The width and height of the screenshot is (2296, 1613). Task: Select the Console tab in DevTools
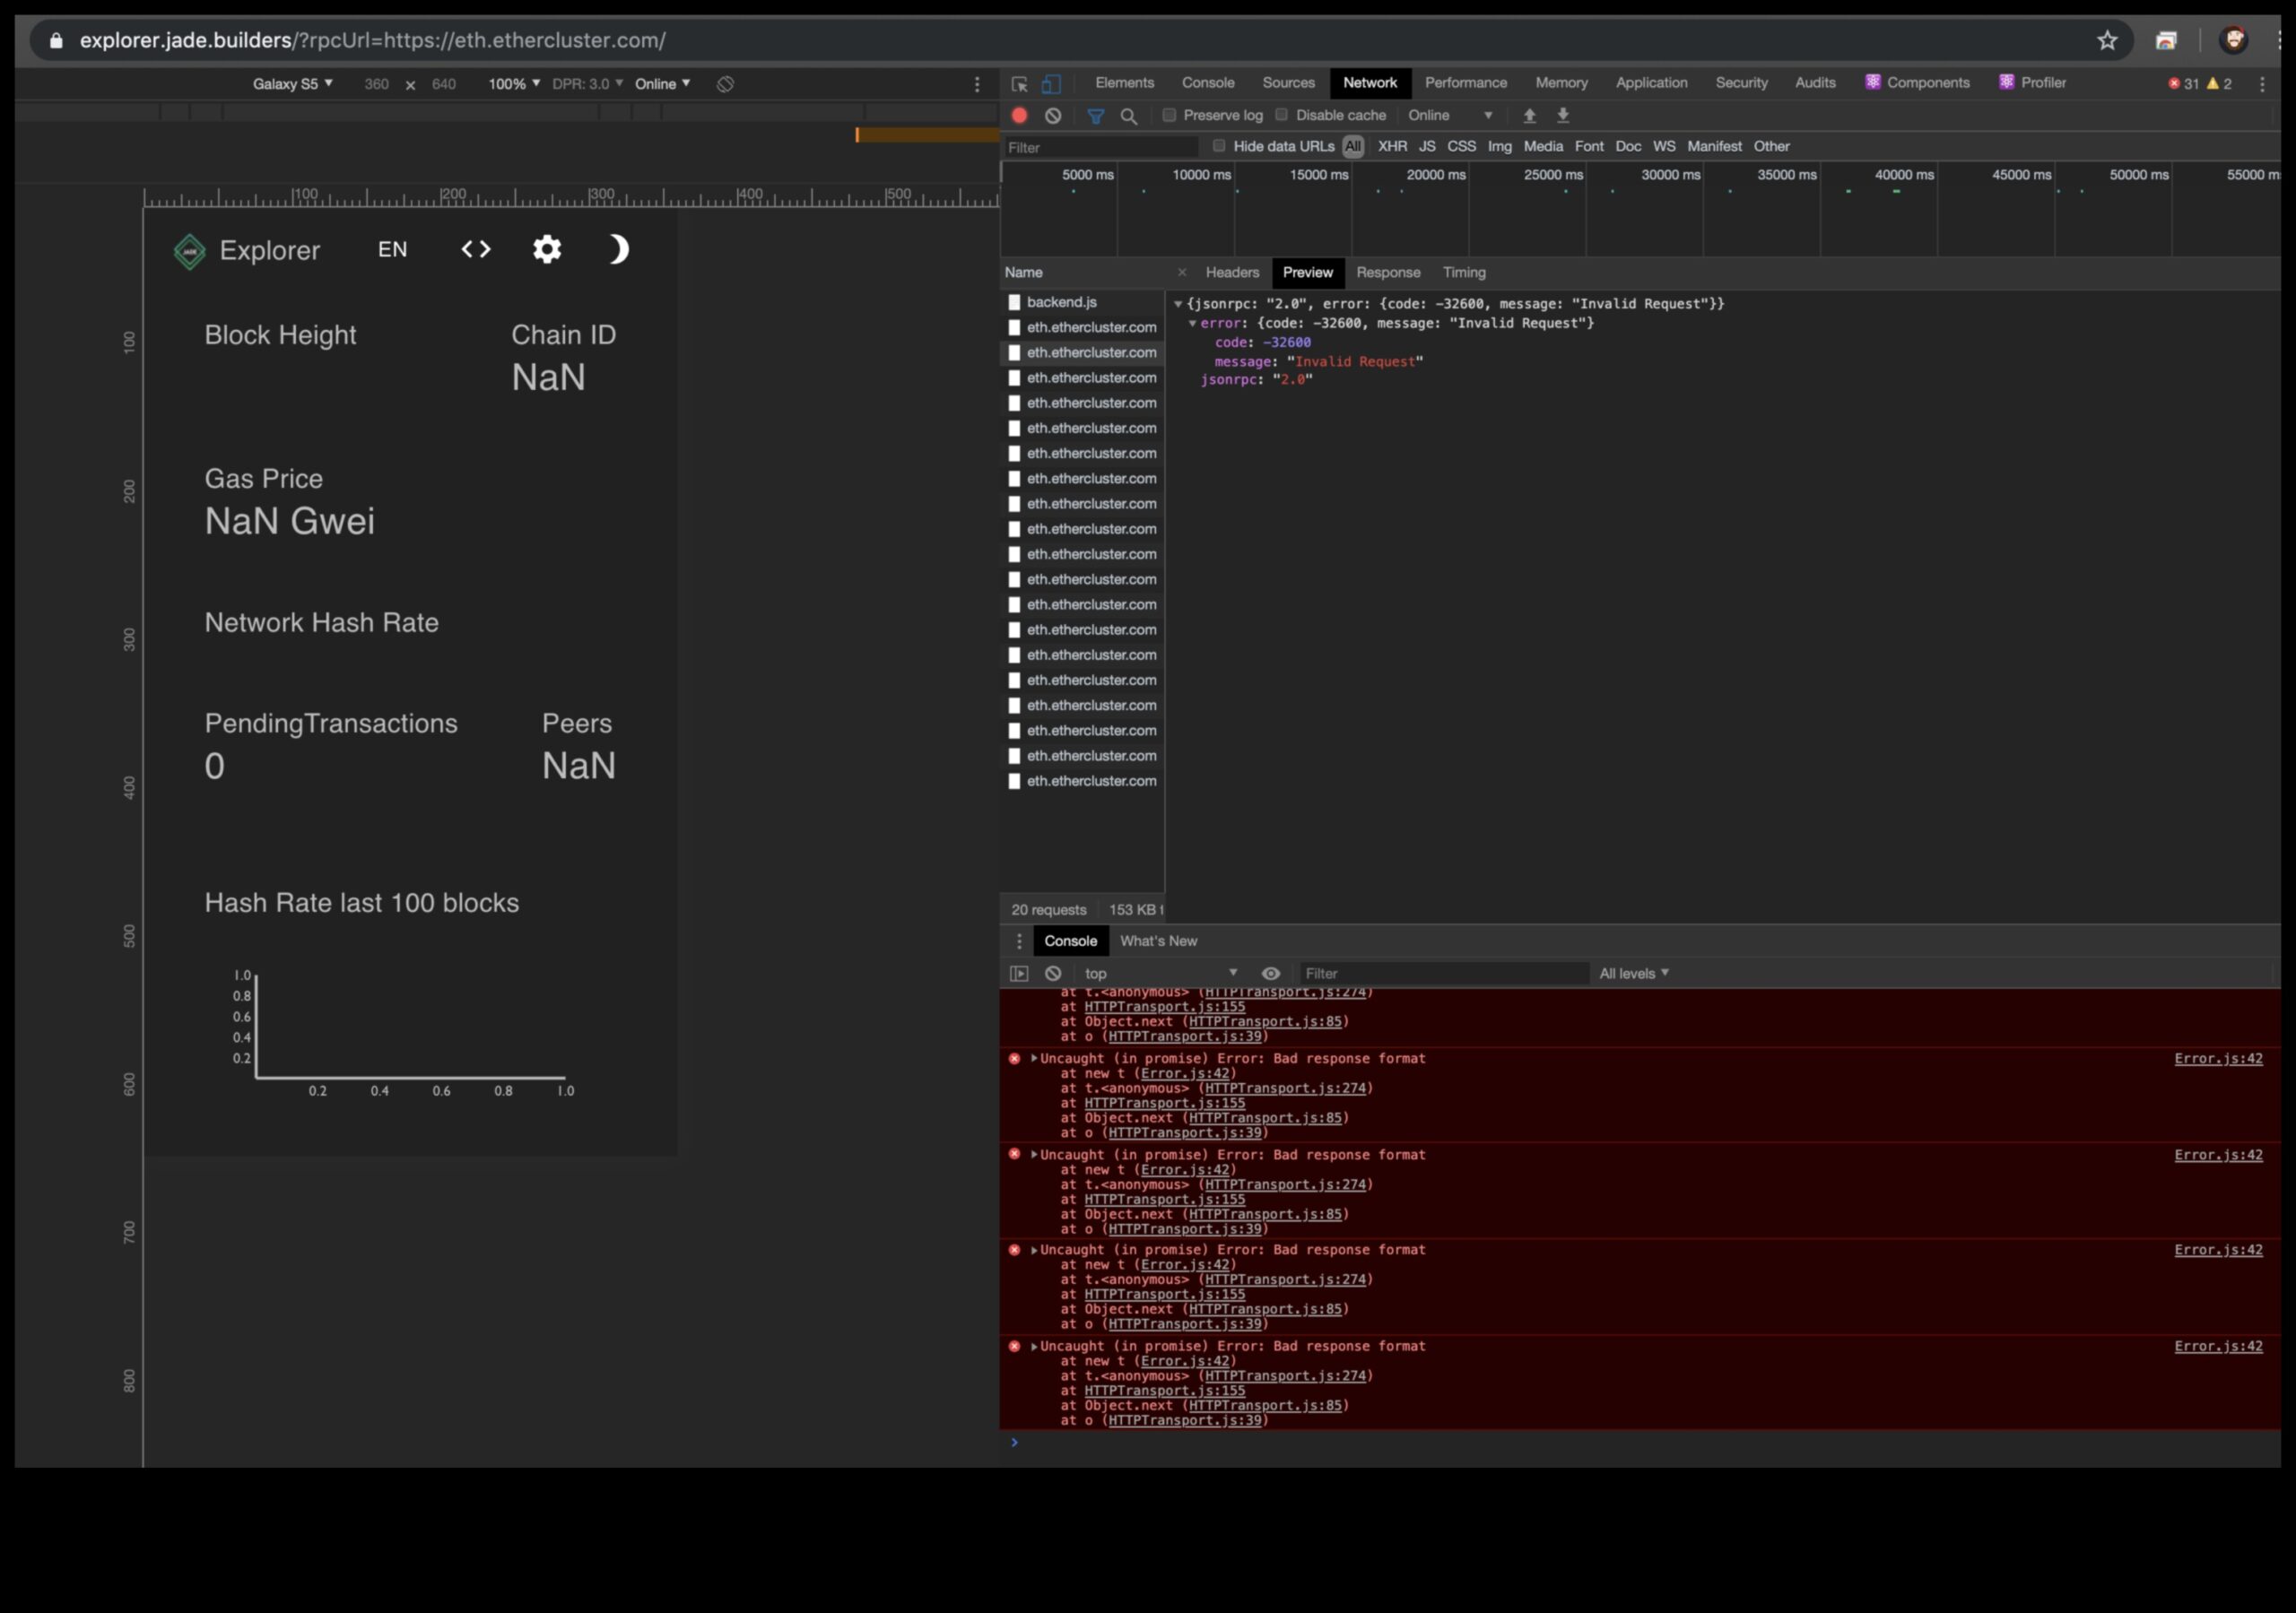(1070, 941)
